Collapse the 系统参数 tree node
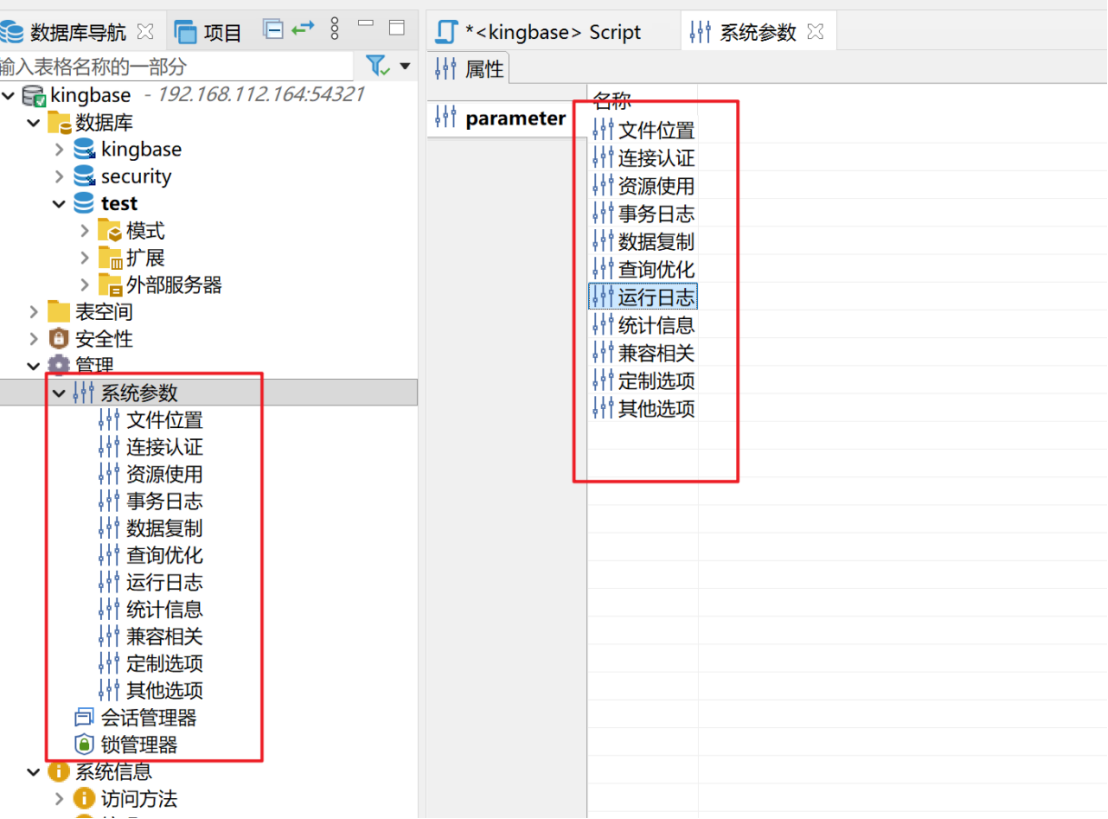Viewport: 1108px width, 819px height. [x=59, y=393]
